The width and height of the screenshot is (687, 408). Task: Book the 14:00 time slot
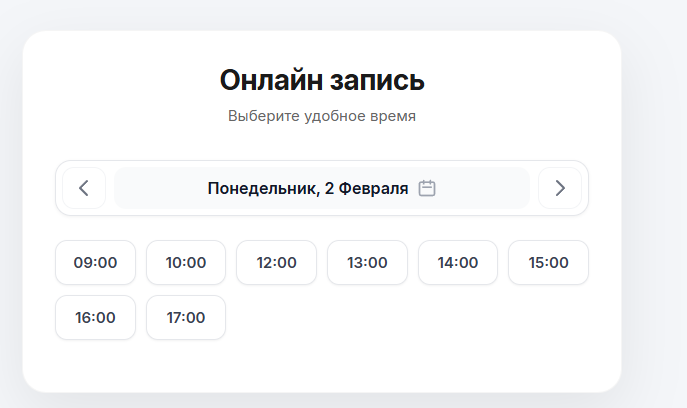point(457,263)
